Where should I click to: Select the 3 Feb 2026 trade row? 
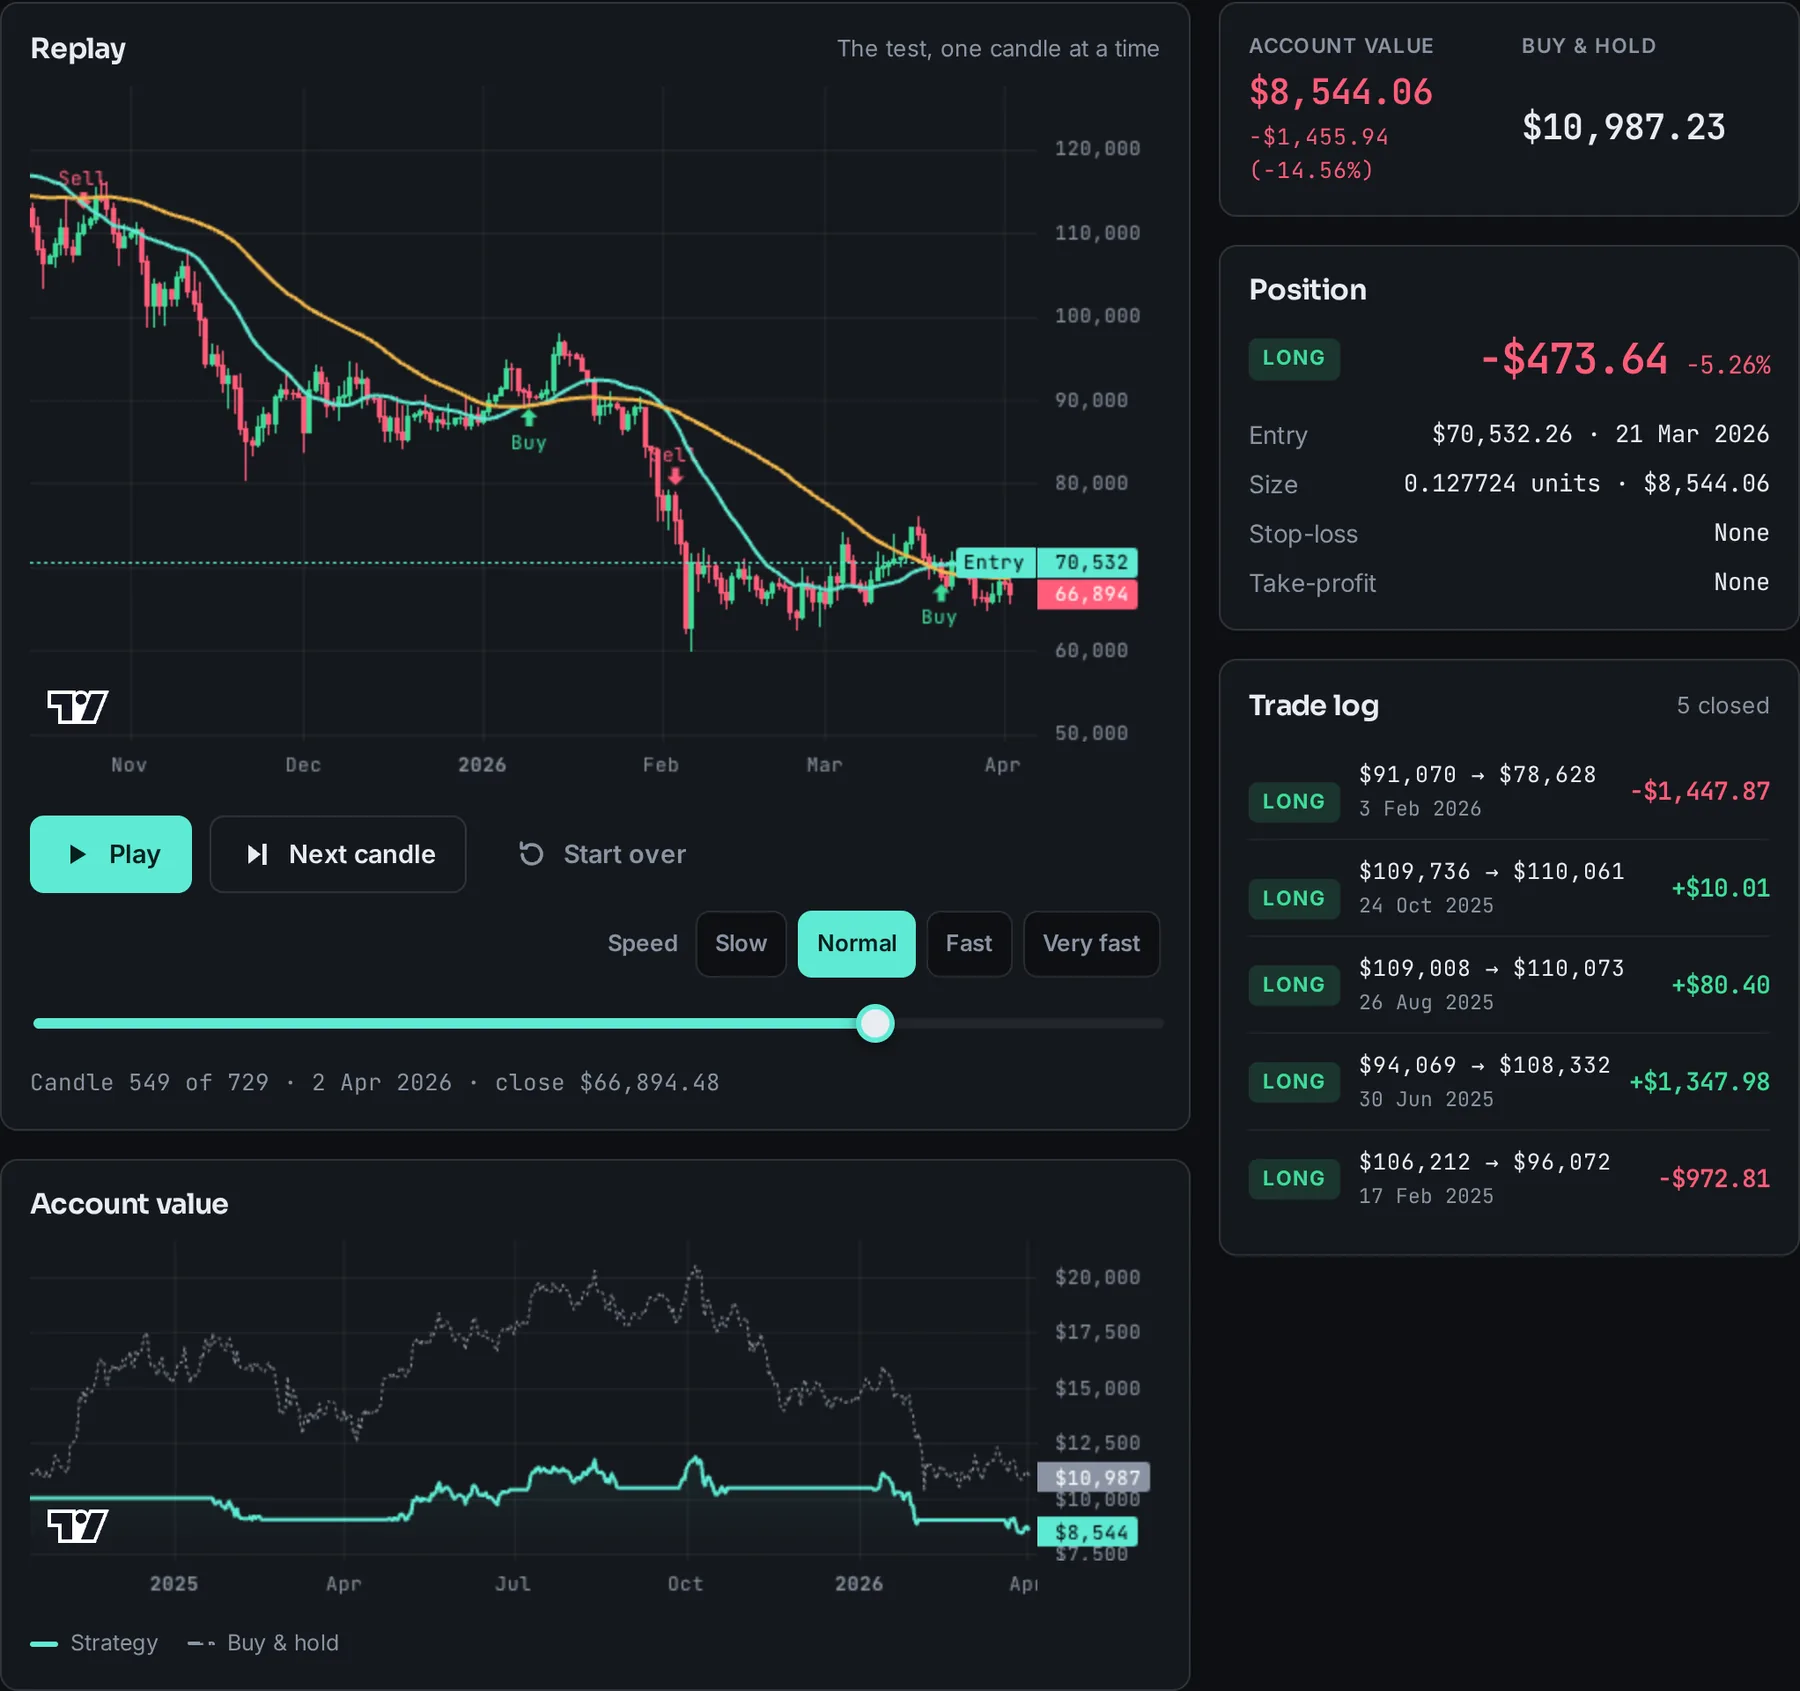coord(1509,791)
